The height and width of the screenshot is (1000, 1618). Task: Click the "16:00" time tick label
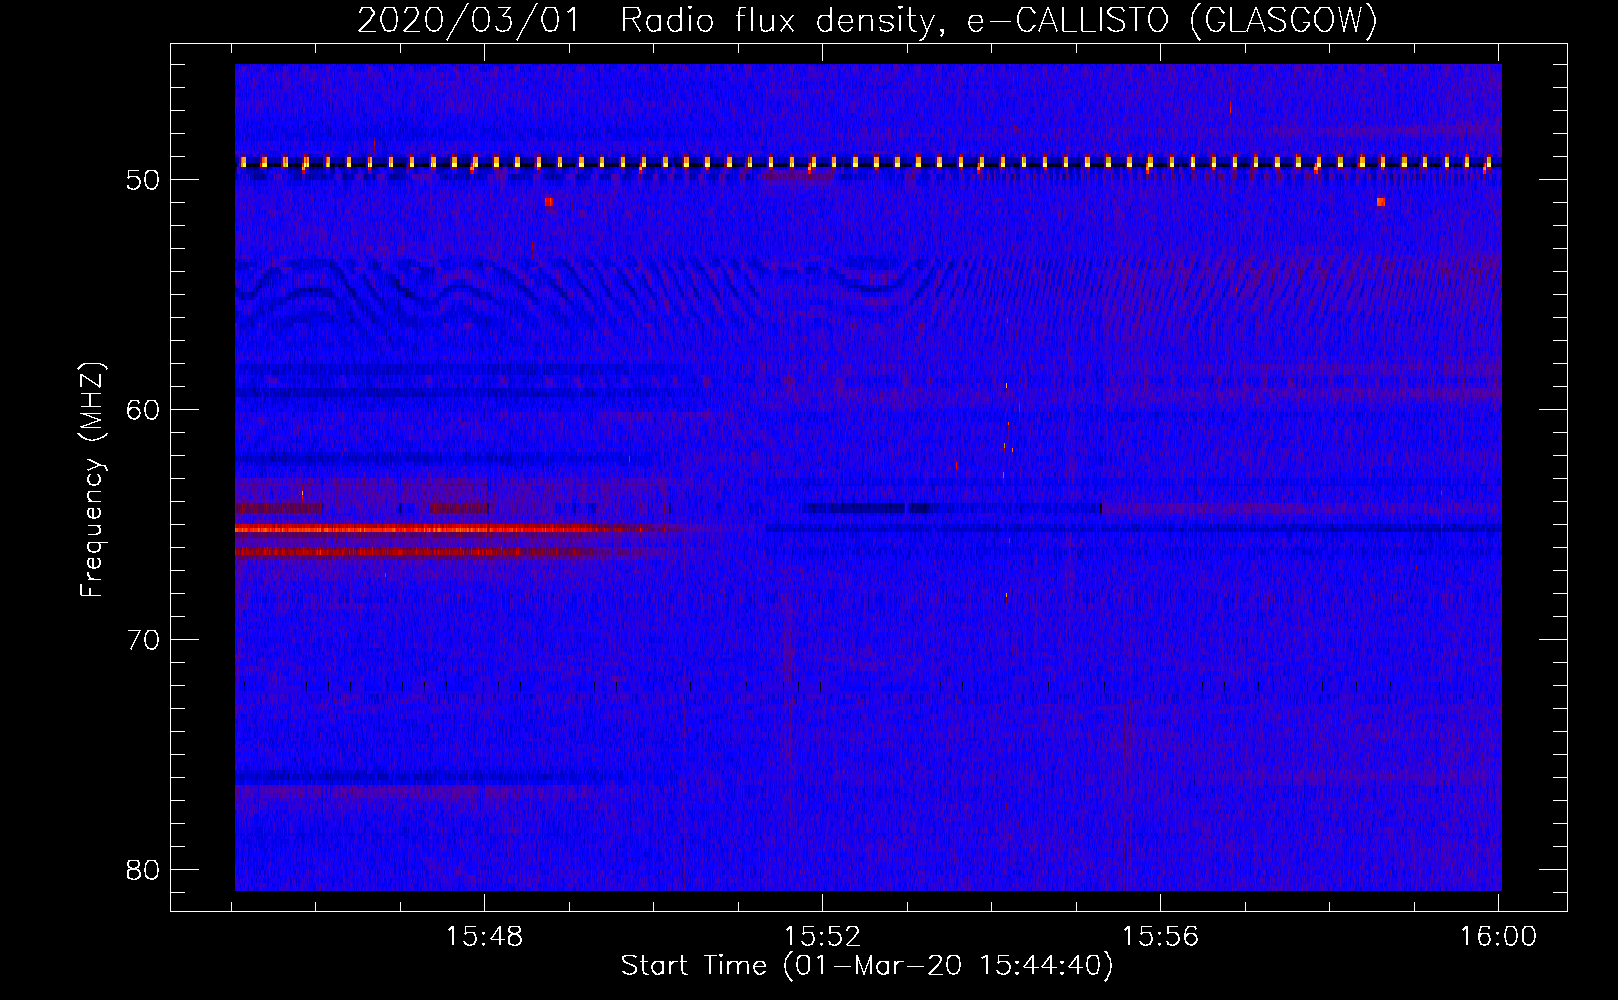click(x=1498, y=937)
